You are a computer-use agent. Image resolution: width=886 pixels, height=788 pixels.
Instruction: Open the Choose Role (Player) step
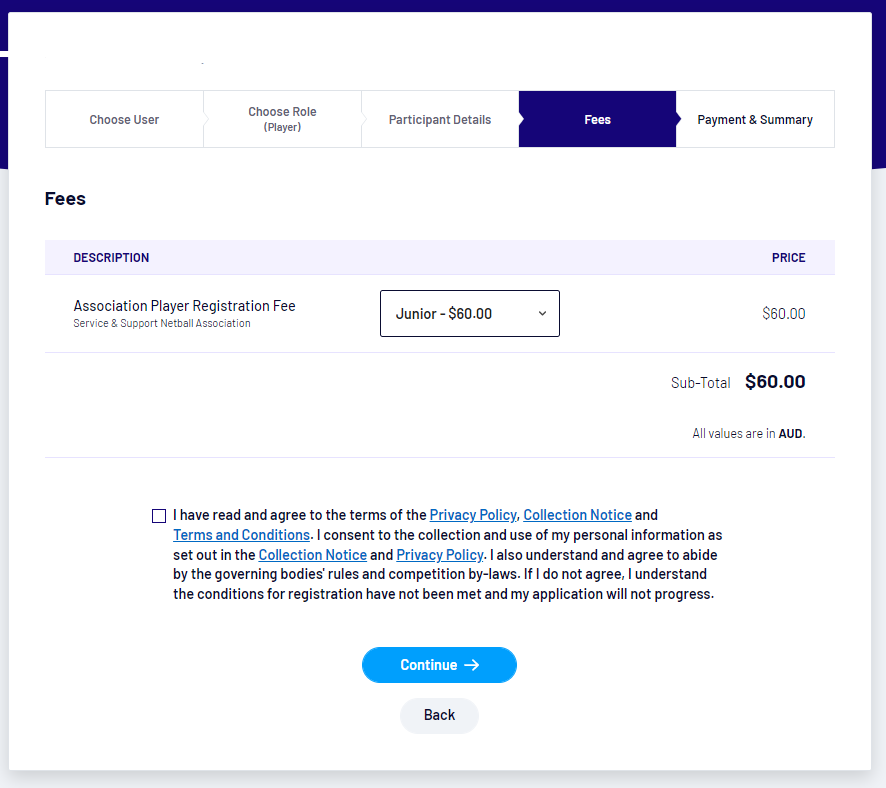click(282, 119)
